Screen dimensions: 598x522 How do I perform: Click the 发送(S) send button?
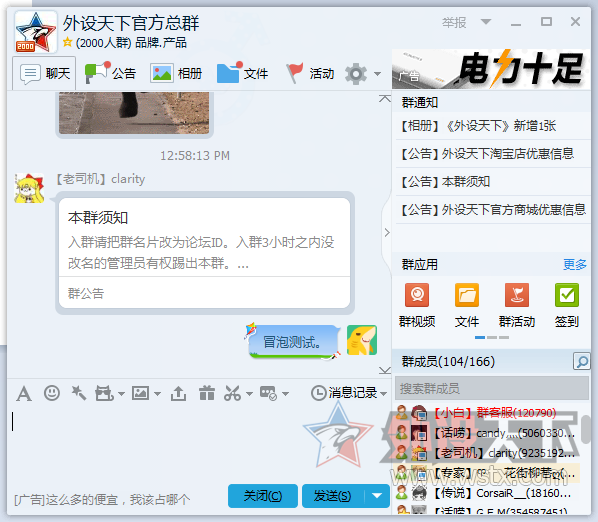point(333,496)
